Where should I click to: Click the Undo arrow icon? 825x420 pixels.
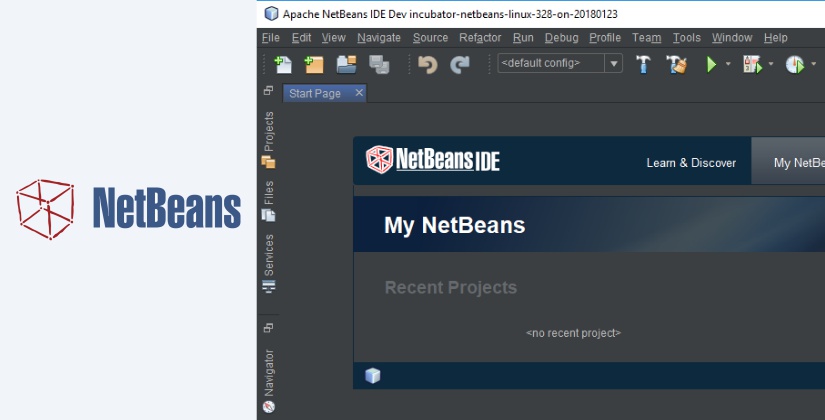tap(428, 64)
